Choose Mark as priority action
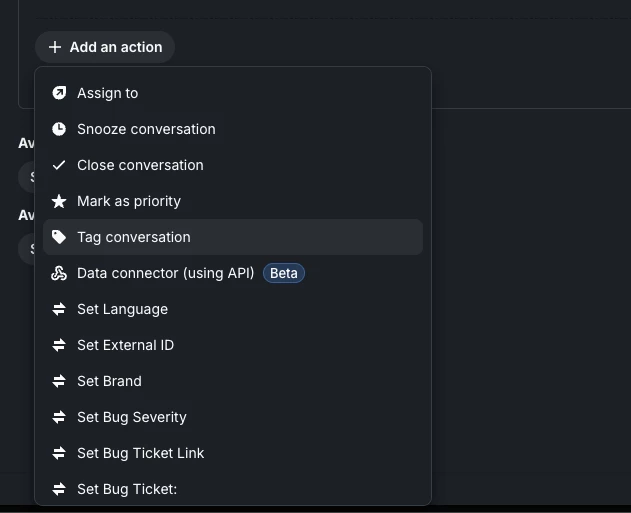 pyautogui.click(x=233, y=201)
